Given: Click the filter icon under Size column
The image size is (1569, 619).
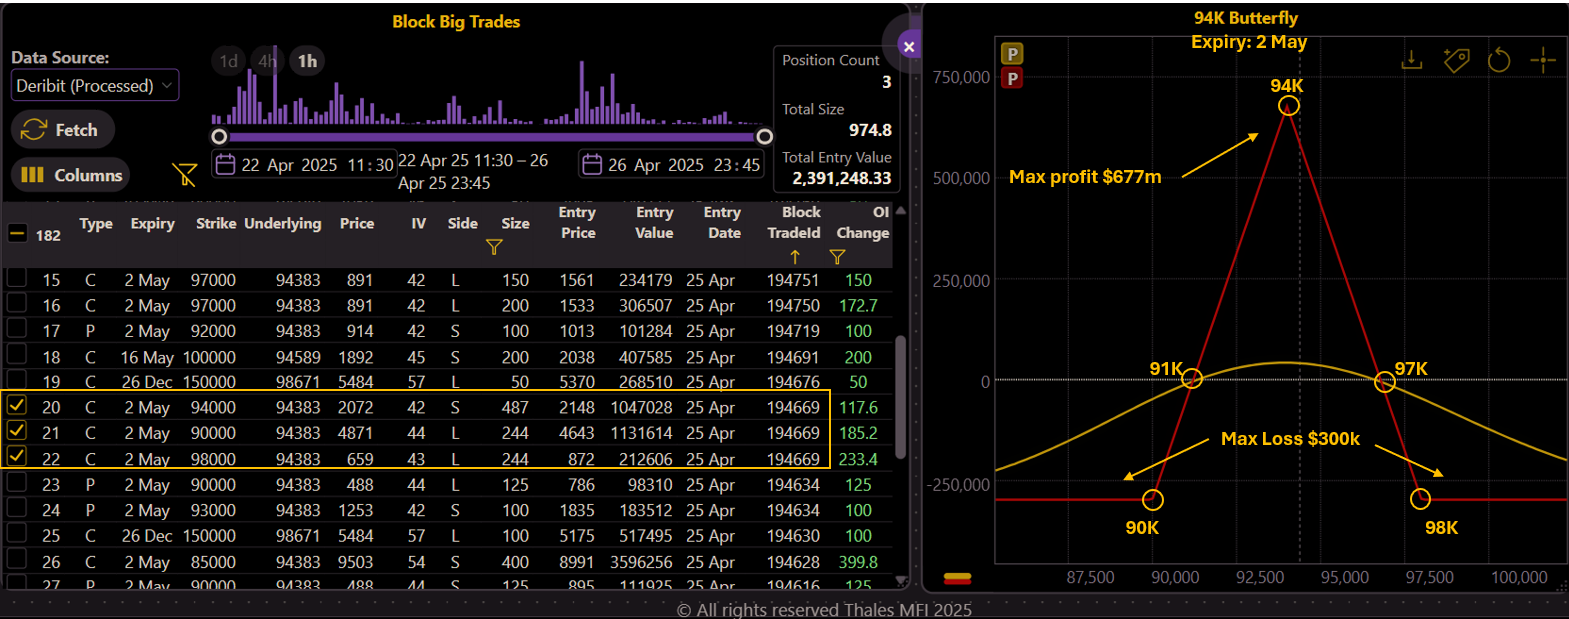Looking at the screenshot, I should point(494,247).
